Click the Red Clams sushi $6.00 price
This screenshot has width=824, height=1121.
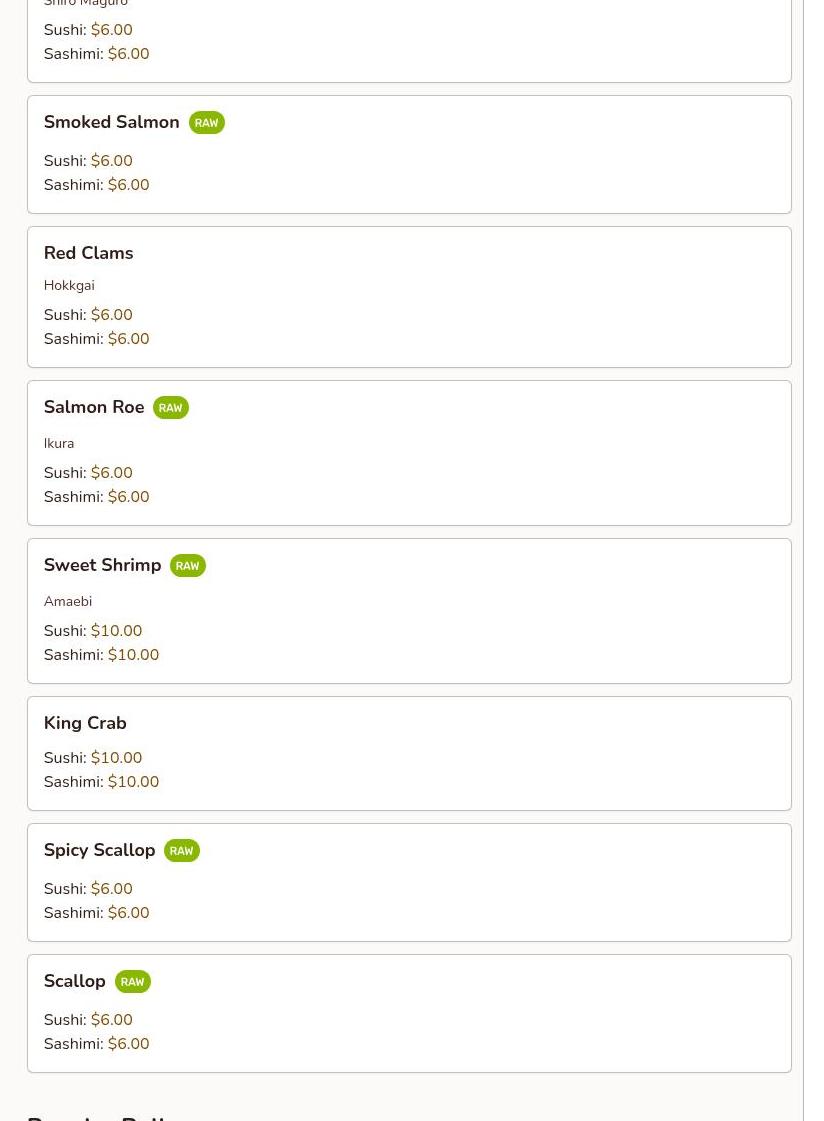click(x=111, y=315)
